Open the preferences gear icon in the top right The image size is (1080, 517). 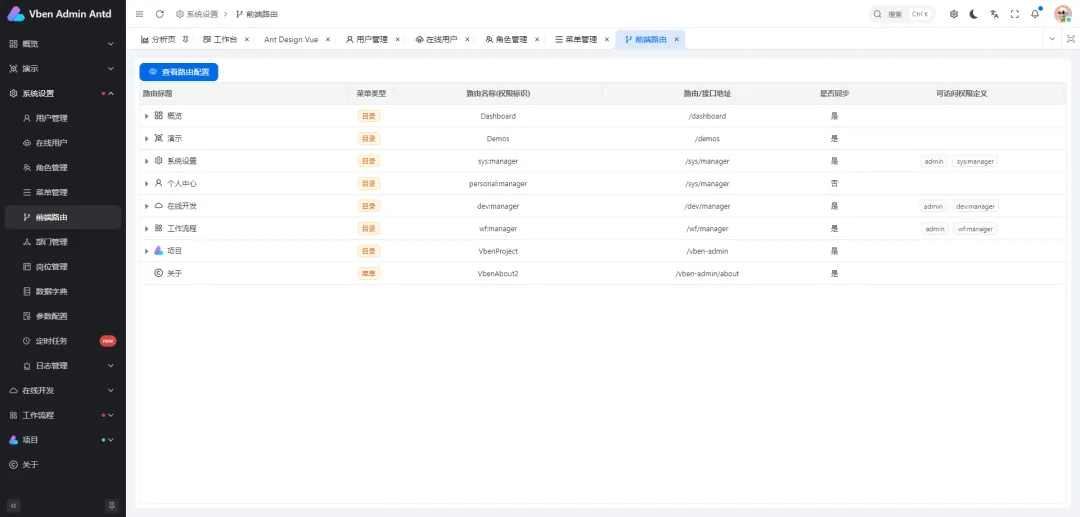point(954,14)
